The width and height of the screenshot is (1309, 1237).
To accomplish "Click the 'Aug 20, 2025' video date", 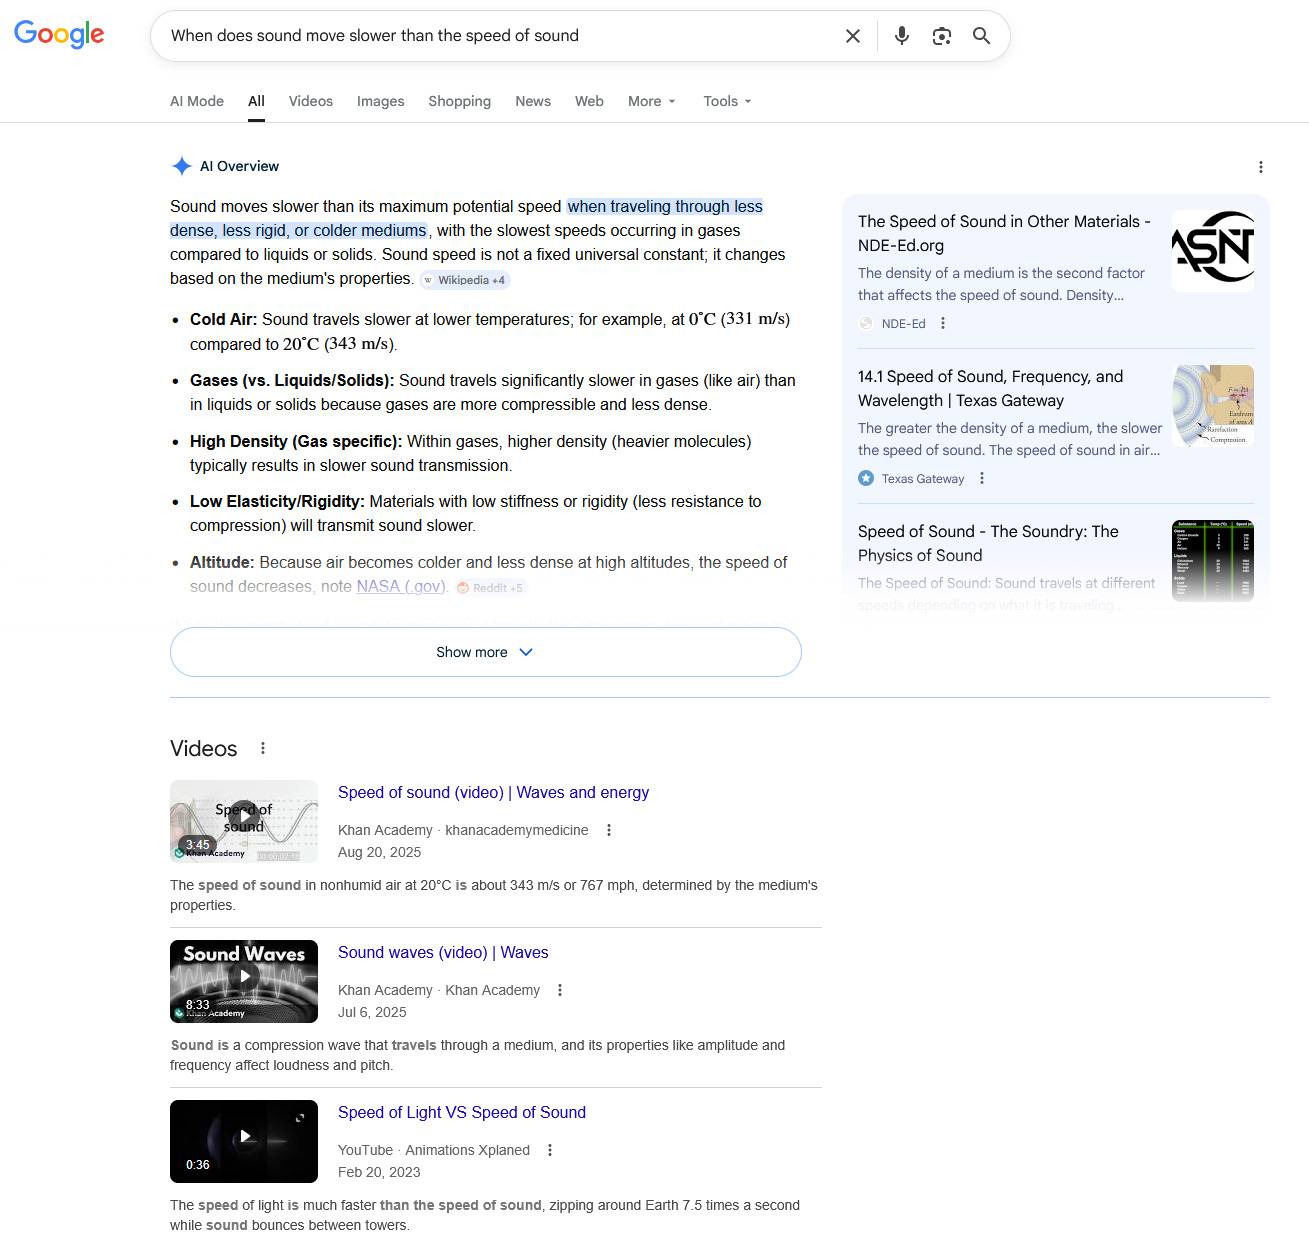I will (380, 852).
